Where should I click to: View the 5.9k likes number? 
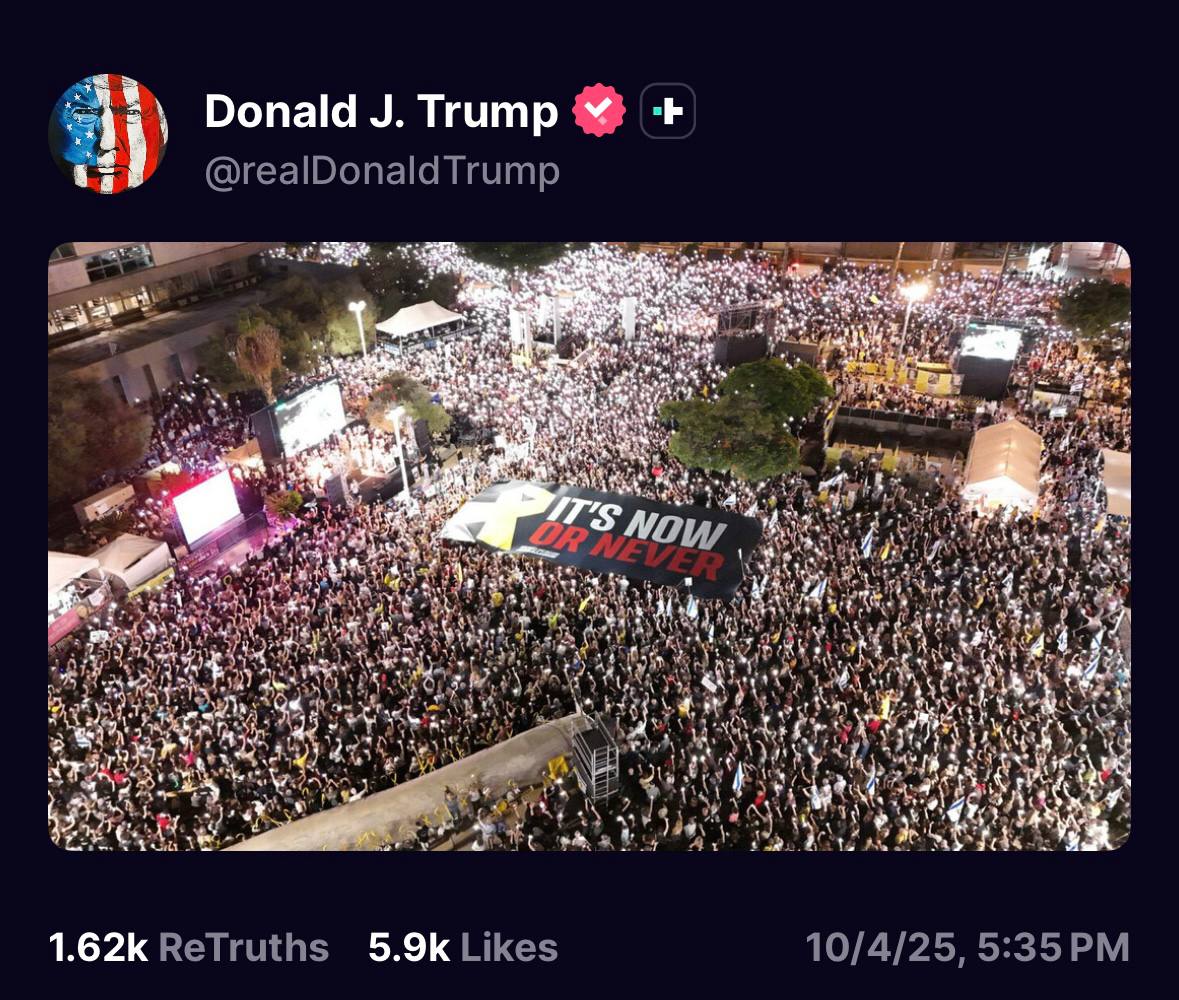tap(408, 947)
